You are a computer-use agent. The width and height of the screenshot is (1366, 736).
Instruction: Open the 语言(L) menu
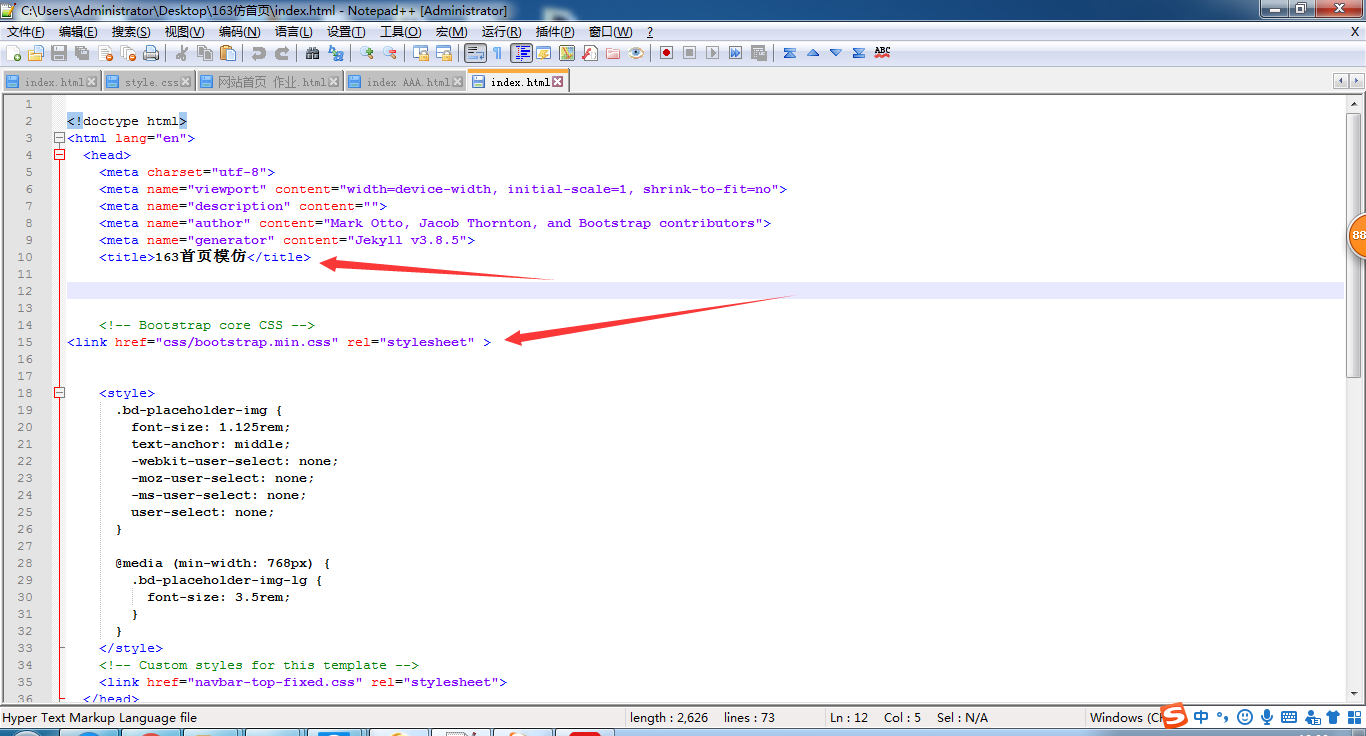(293, 32)
